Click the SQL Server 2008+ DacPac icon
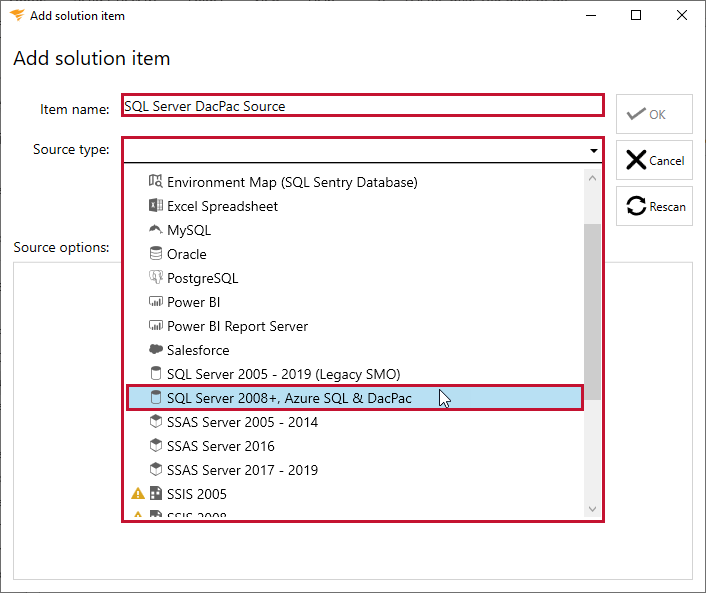Screen dimensions: 706x593 pyautogui.click(x=156, y=397)
